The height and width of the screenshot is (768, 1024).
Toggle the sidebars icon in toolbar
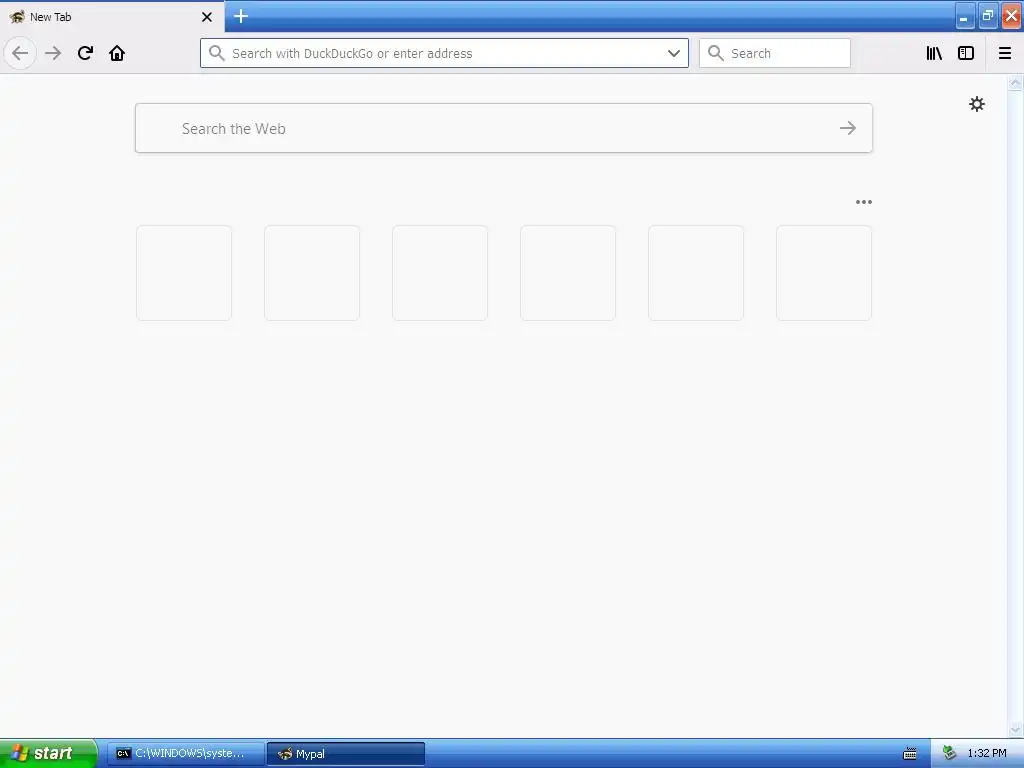[966, 53]
